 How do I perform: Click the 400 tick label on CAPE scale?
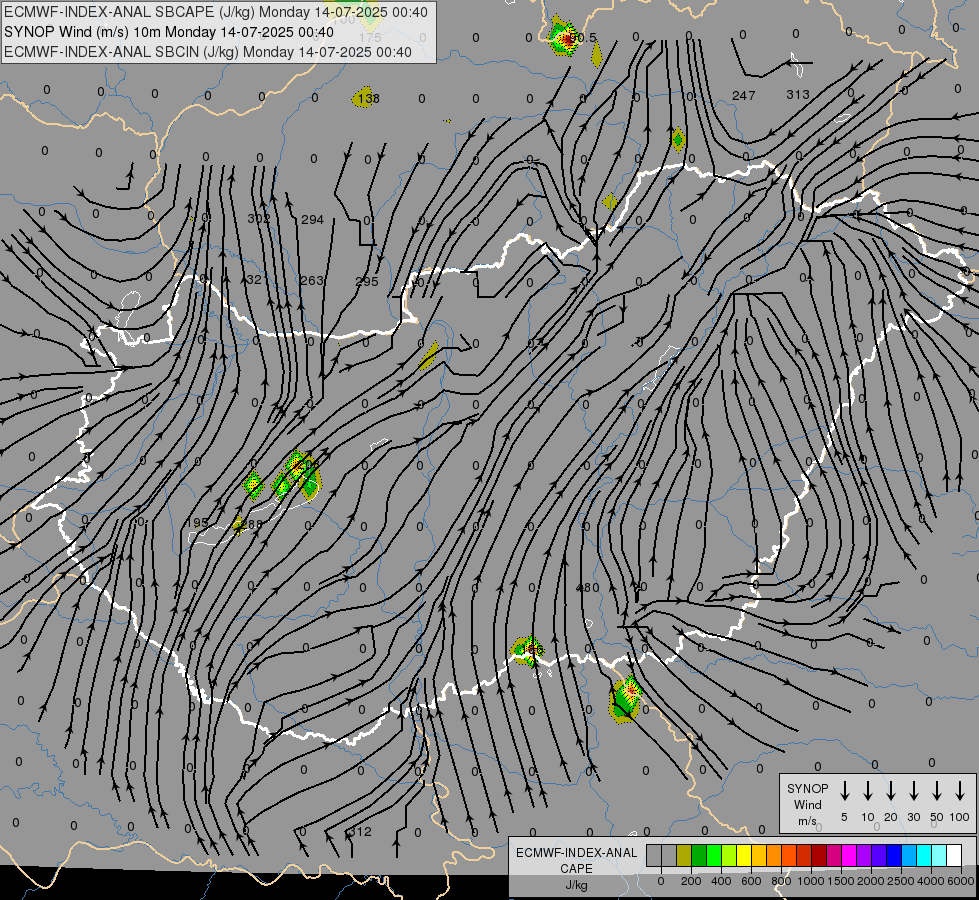pyautogui.click(x=721, y=881)
